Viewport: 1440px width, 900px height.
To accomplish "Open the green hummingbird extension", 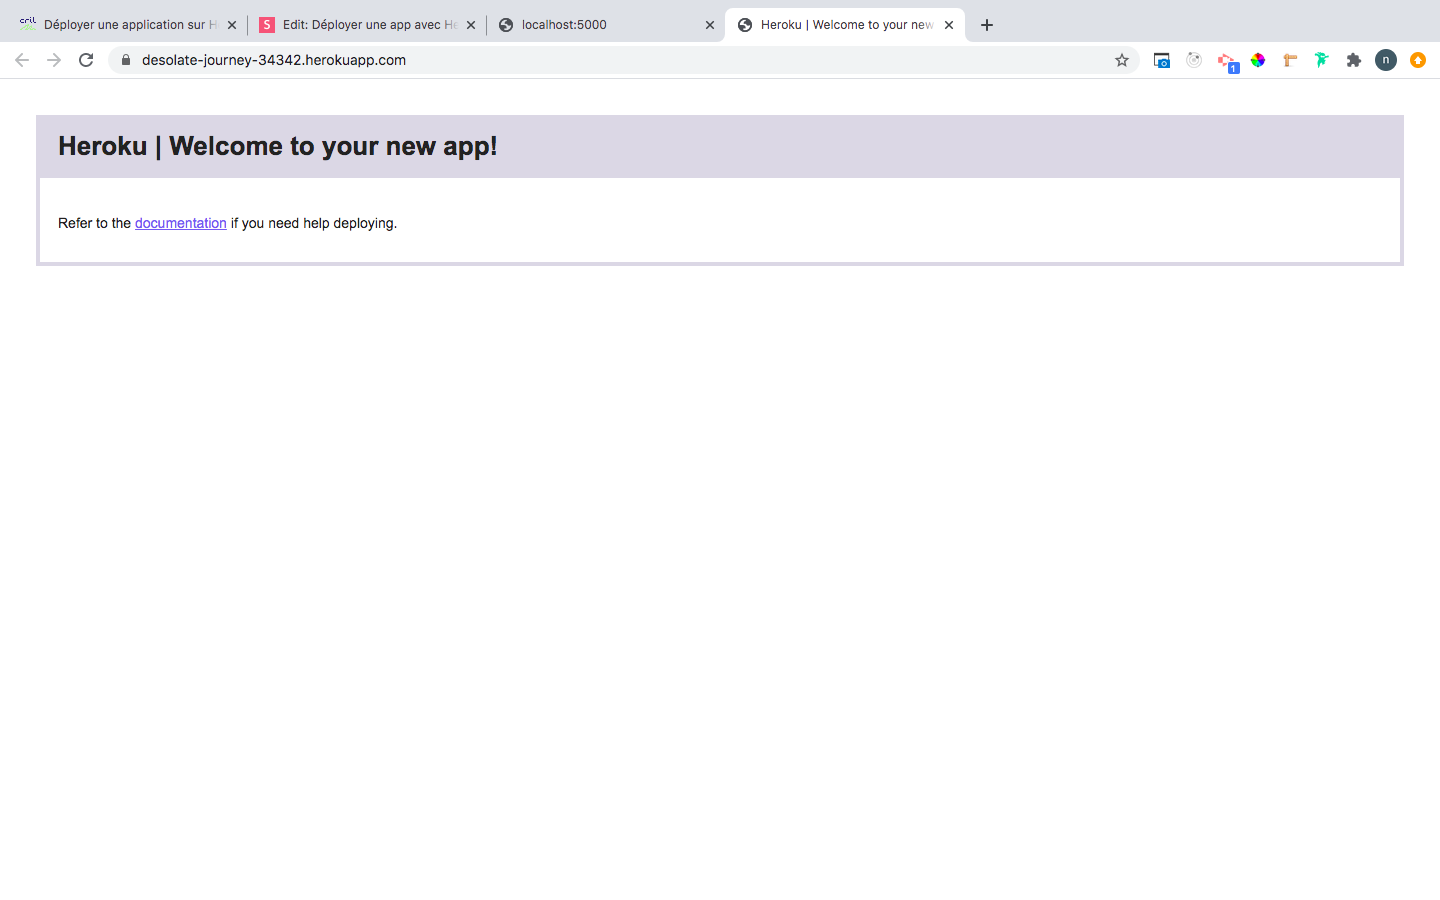I will 1322,60.
